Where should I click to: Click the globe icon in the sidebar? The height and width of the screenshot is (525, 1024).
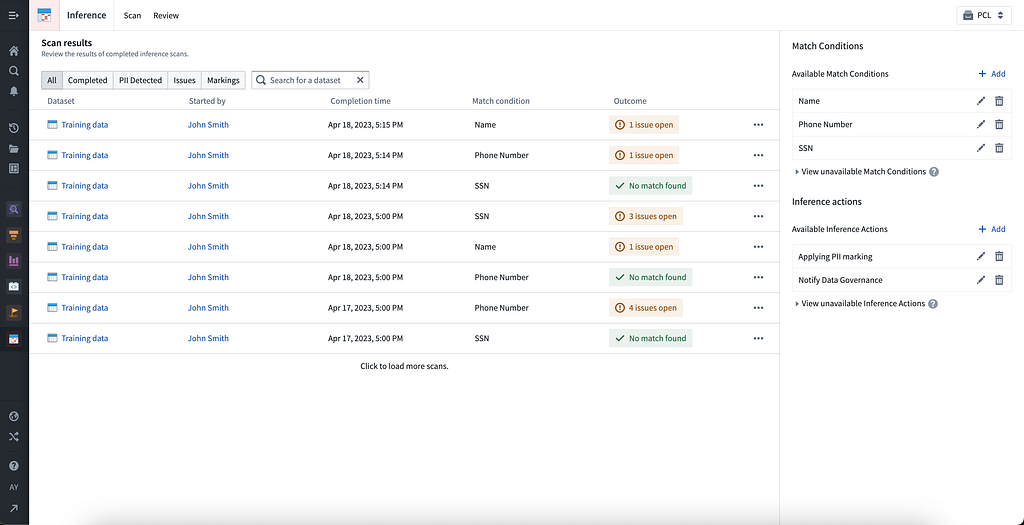14,417
